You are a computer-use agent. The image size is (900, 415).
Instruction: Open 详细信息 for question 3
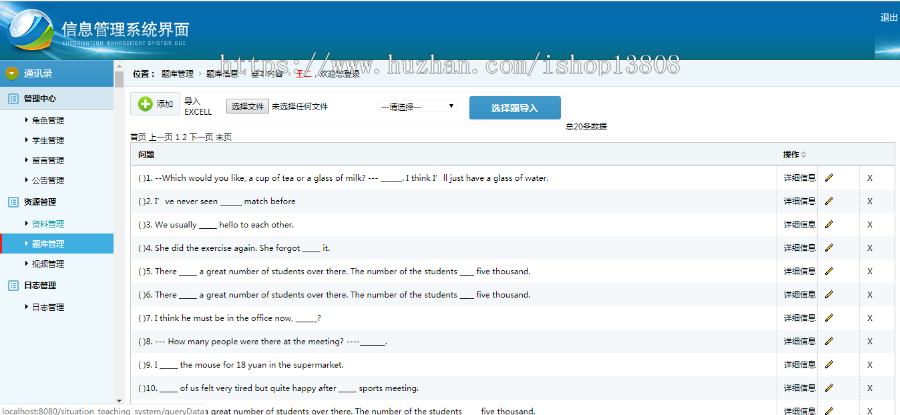(x=800, y=224)
